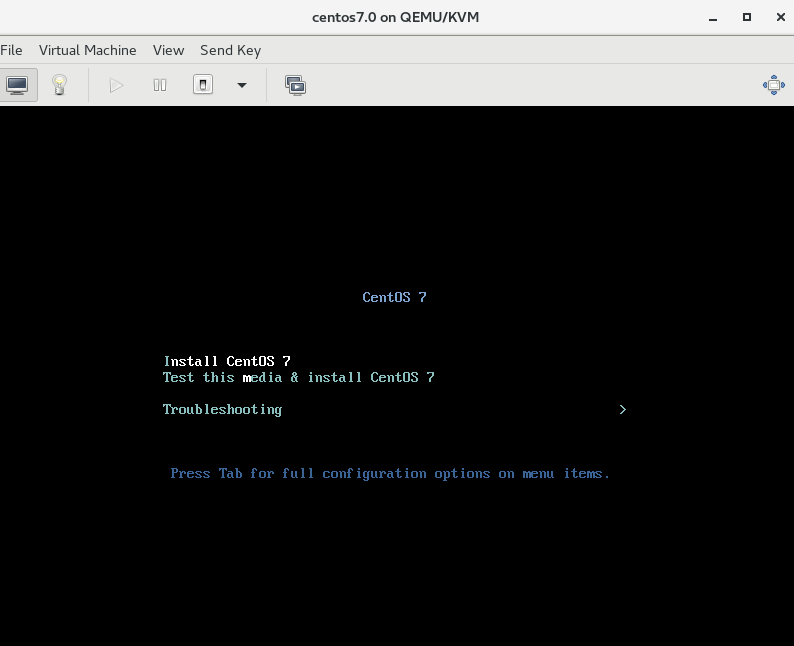
Task: Pause the virtual machine
Action: (160, 85)
